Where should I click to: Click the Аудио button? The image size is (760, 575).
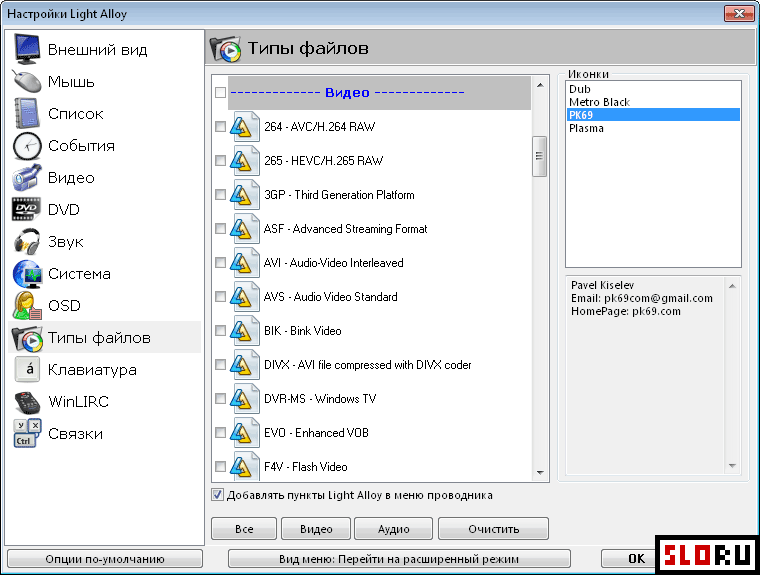[394, 528]
